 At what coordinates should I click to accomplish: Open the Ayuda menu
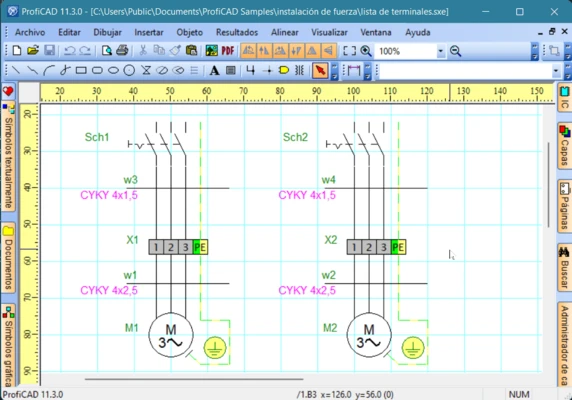(418, 32)
